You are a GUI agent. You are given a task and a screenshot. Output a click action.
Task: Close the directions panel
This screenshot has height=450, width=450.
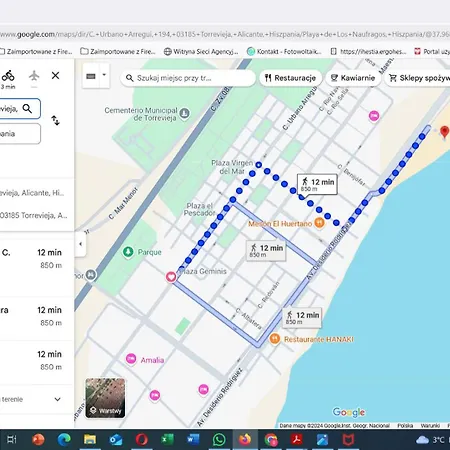click(x=55, y=76)
